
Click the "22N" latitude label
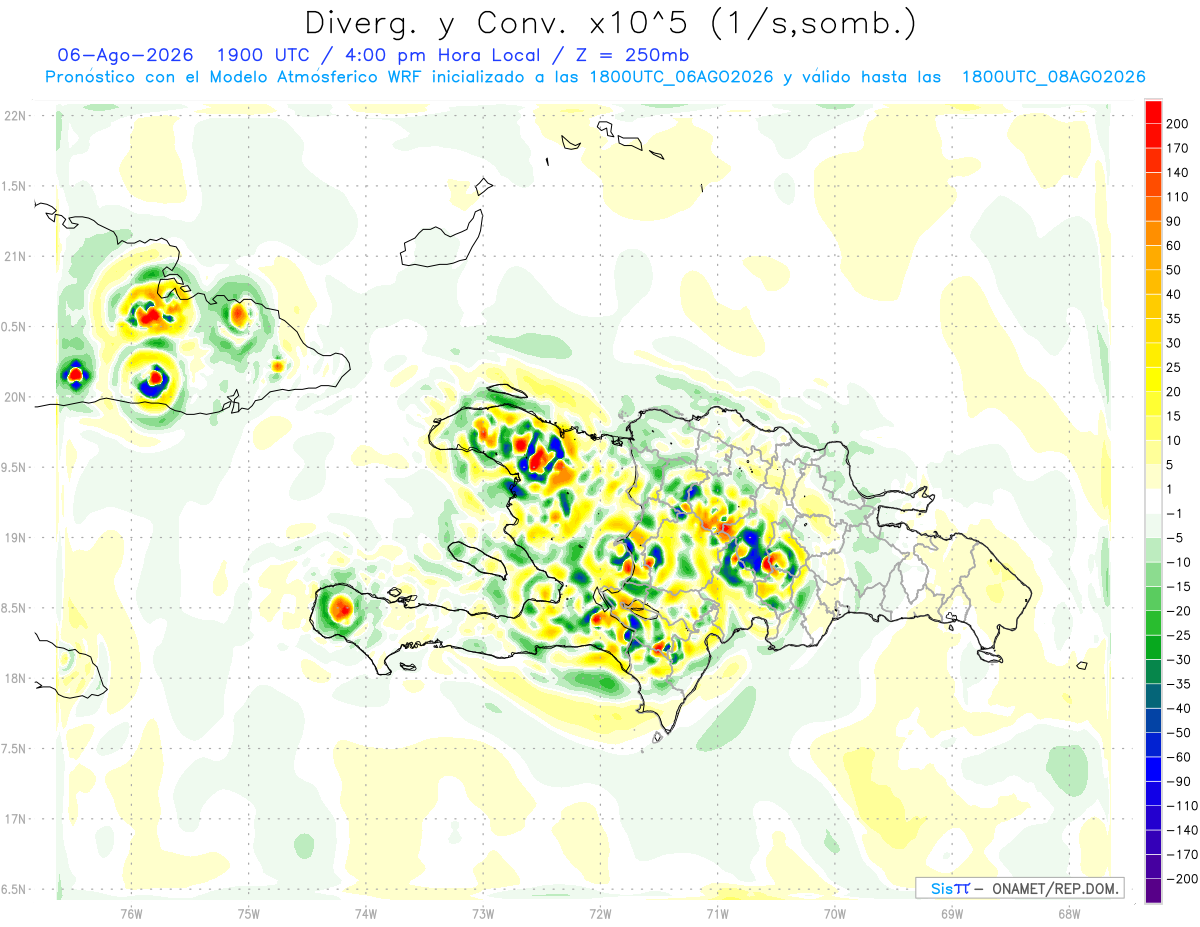pos(15,116)
